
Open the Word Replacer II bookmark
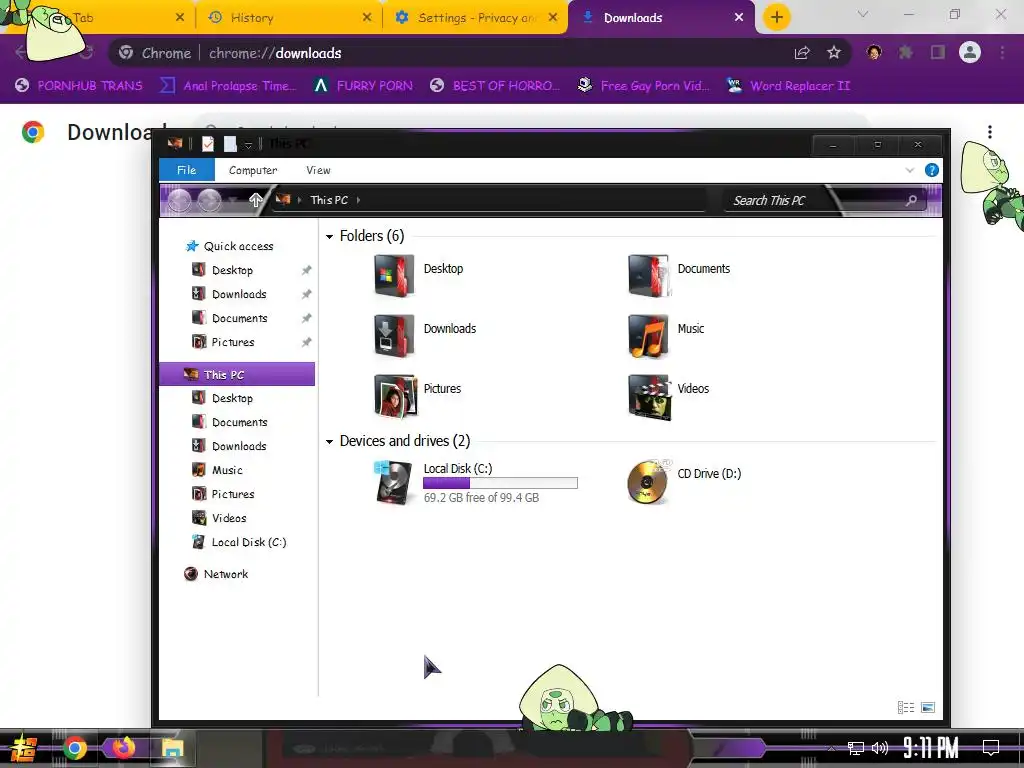(x=788, y=86)
